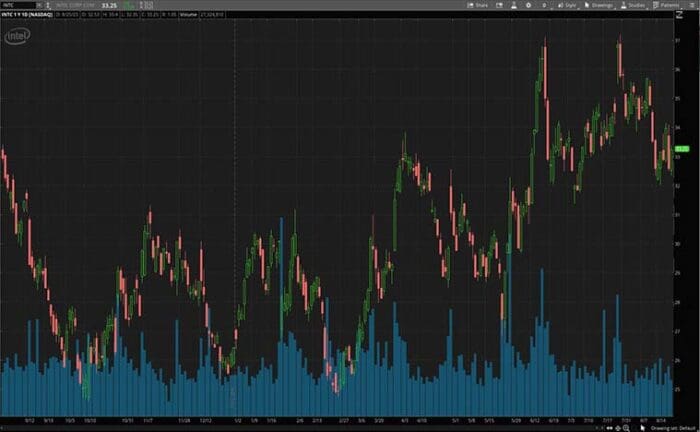Open the hamburger menu at toolbar end
Screen dimensions: 700x432
point(690,5)
